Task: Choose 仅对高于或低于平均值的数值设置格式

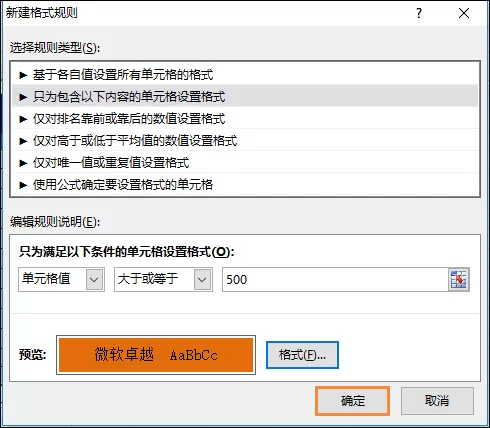Action: coord(245,141)
